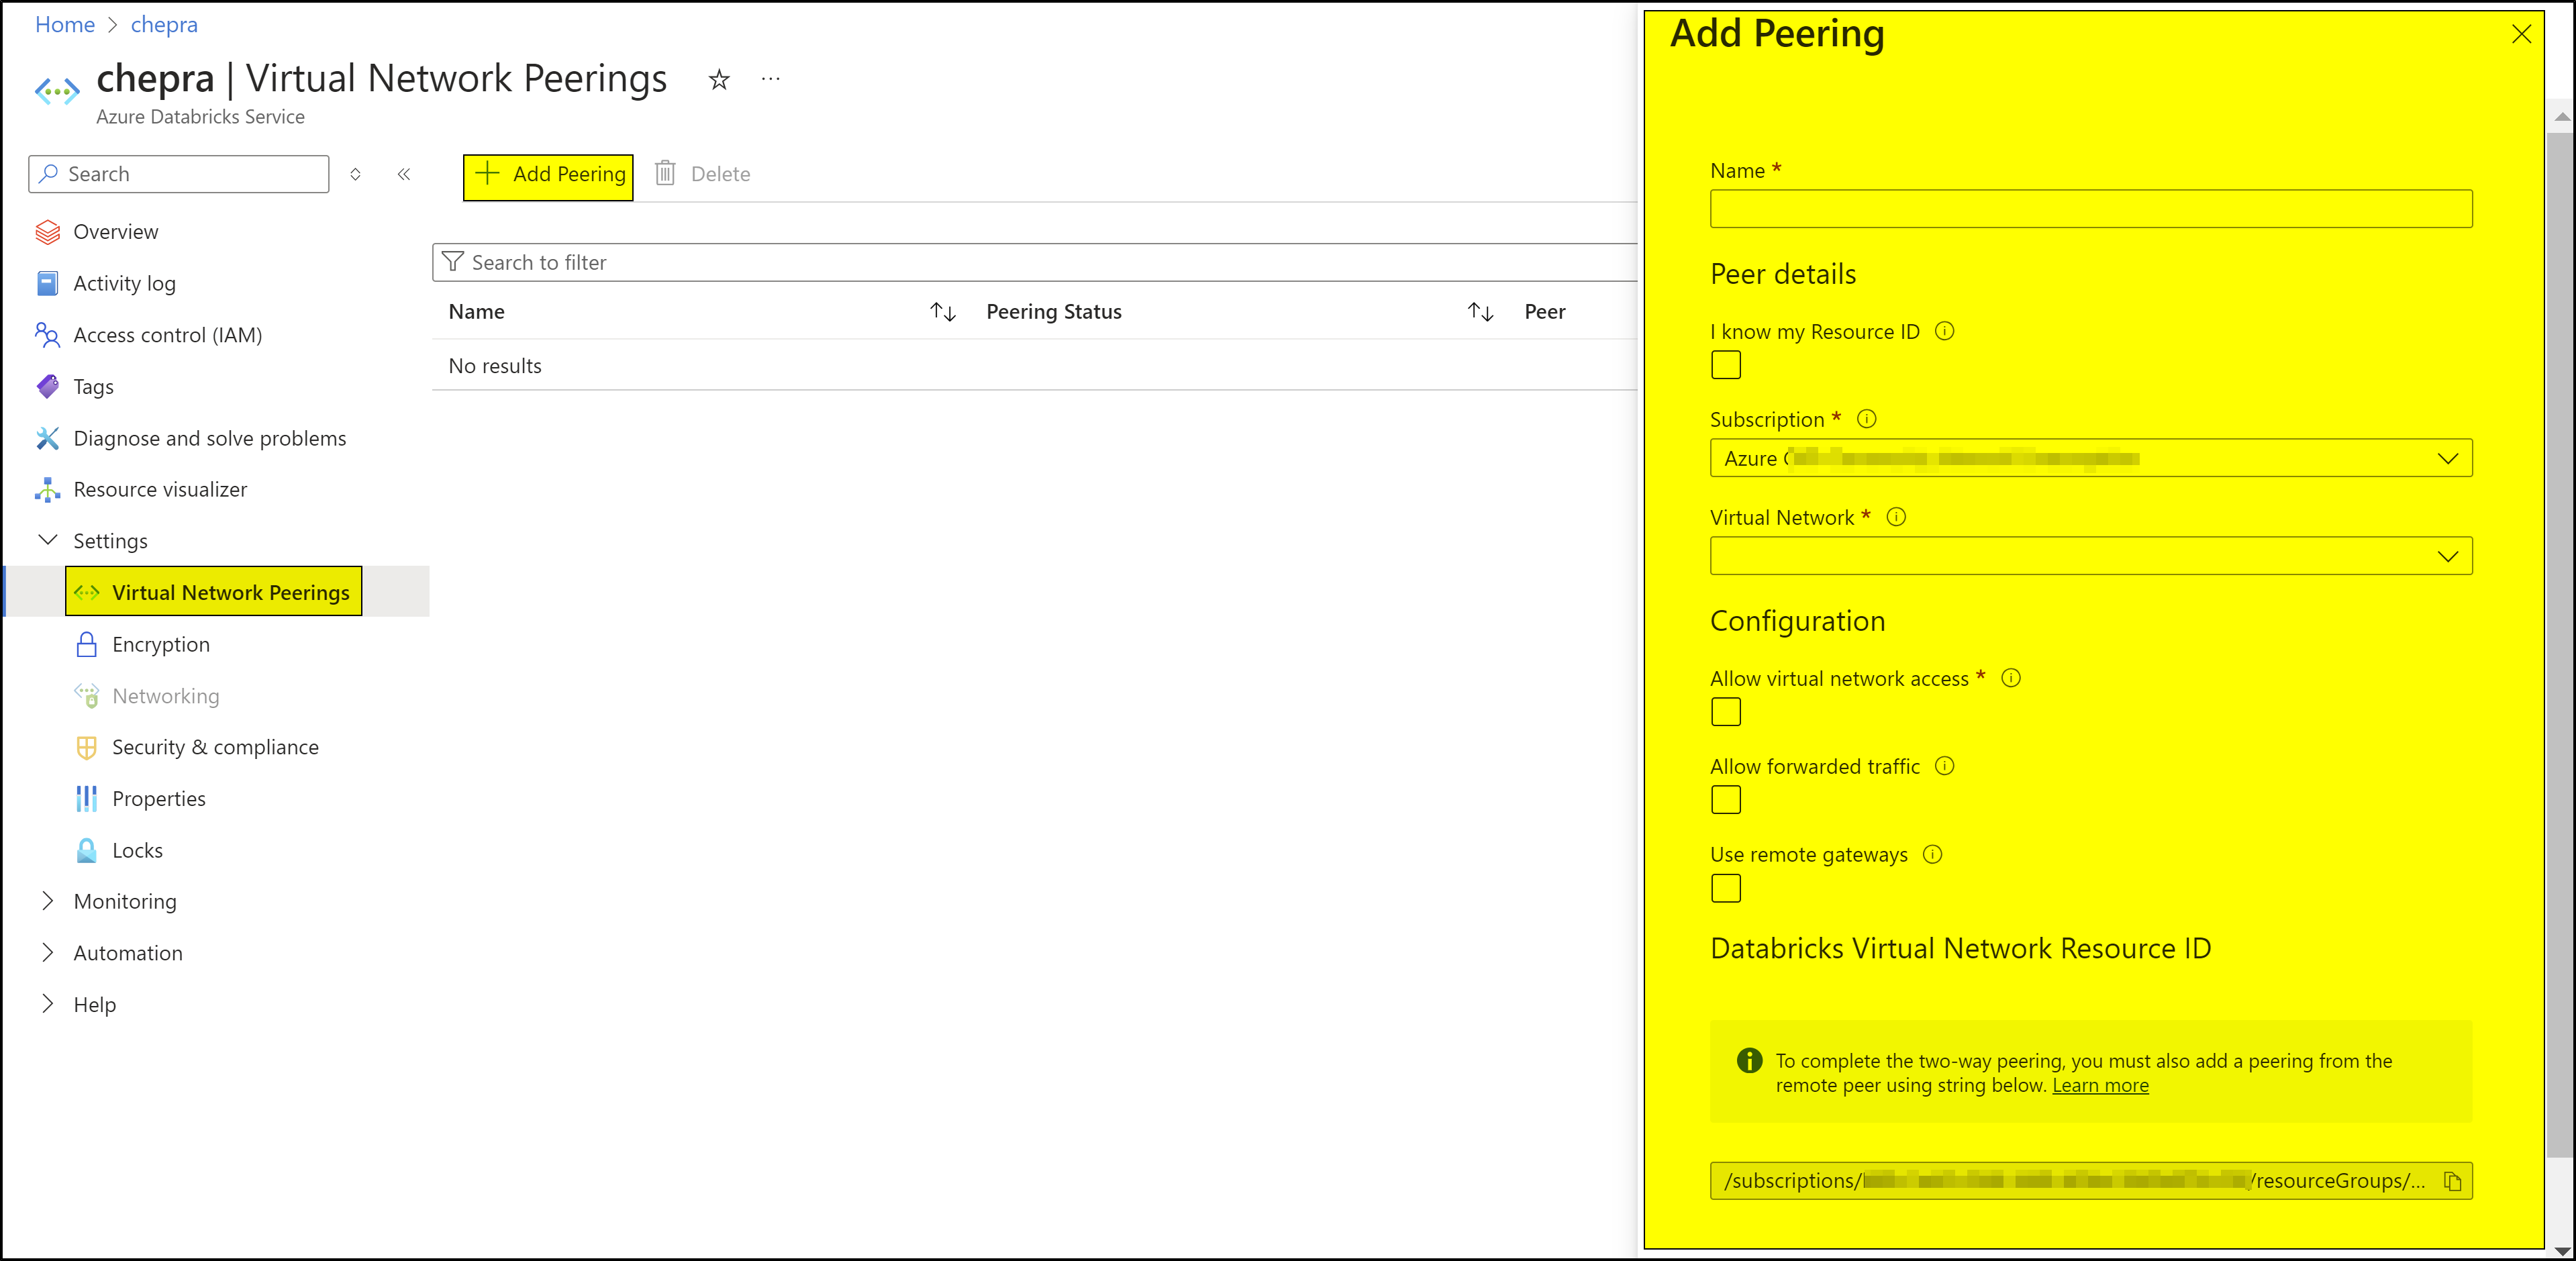Toggle the sidebar expand/collapse all control
This screenshot has width=2576, height=1261.
tap(355, 174)
